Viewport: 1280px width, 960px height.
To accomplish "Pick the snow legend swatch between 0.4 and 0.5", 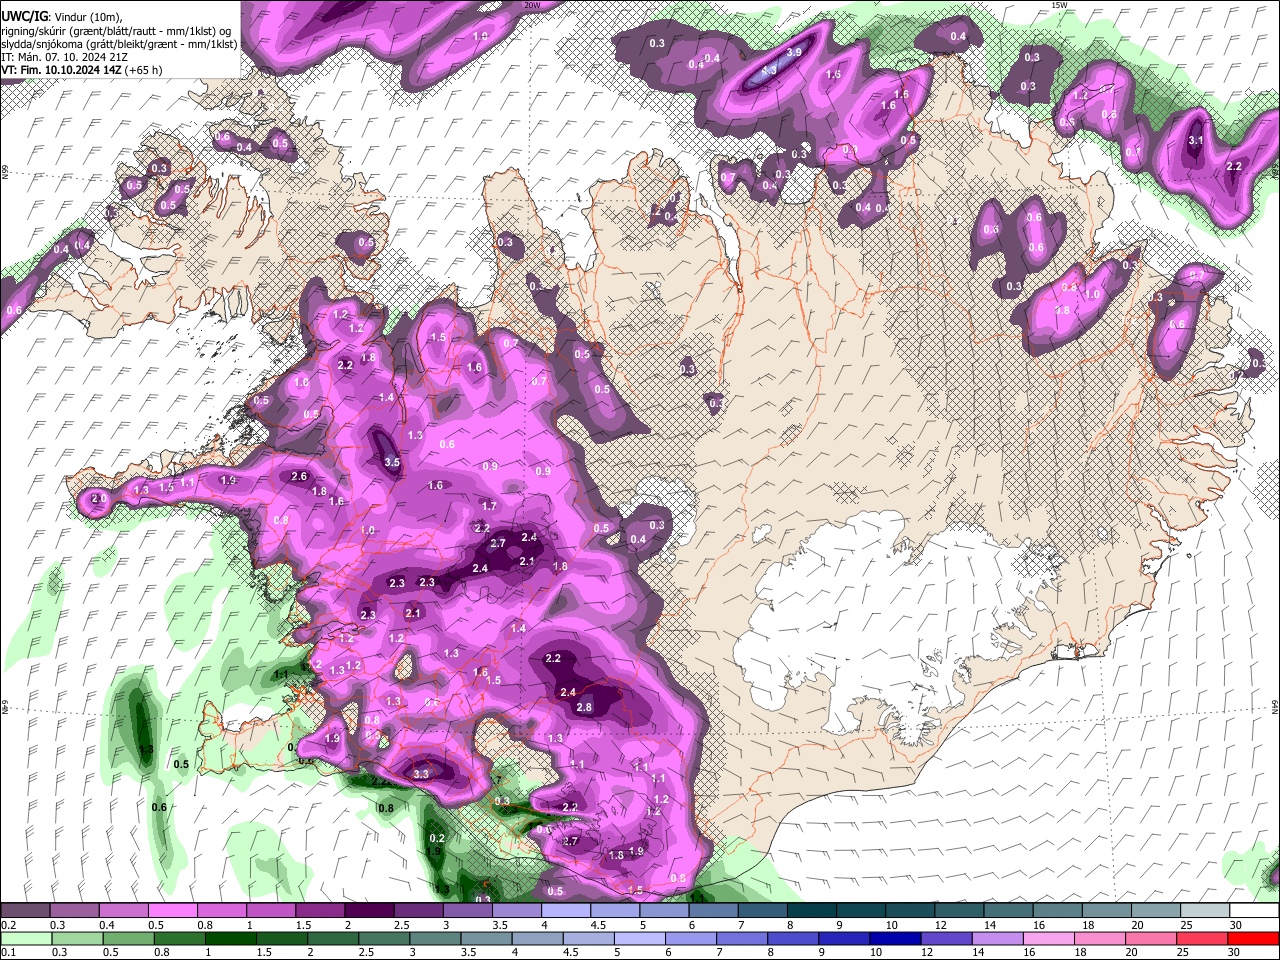I will pos(123,911).
